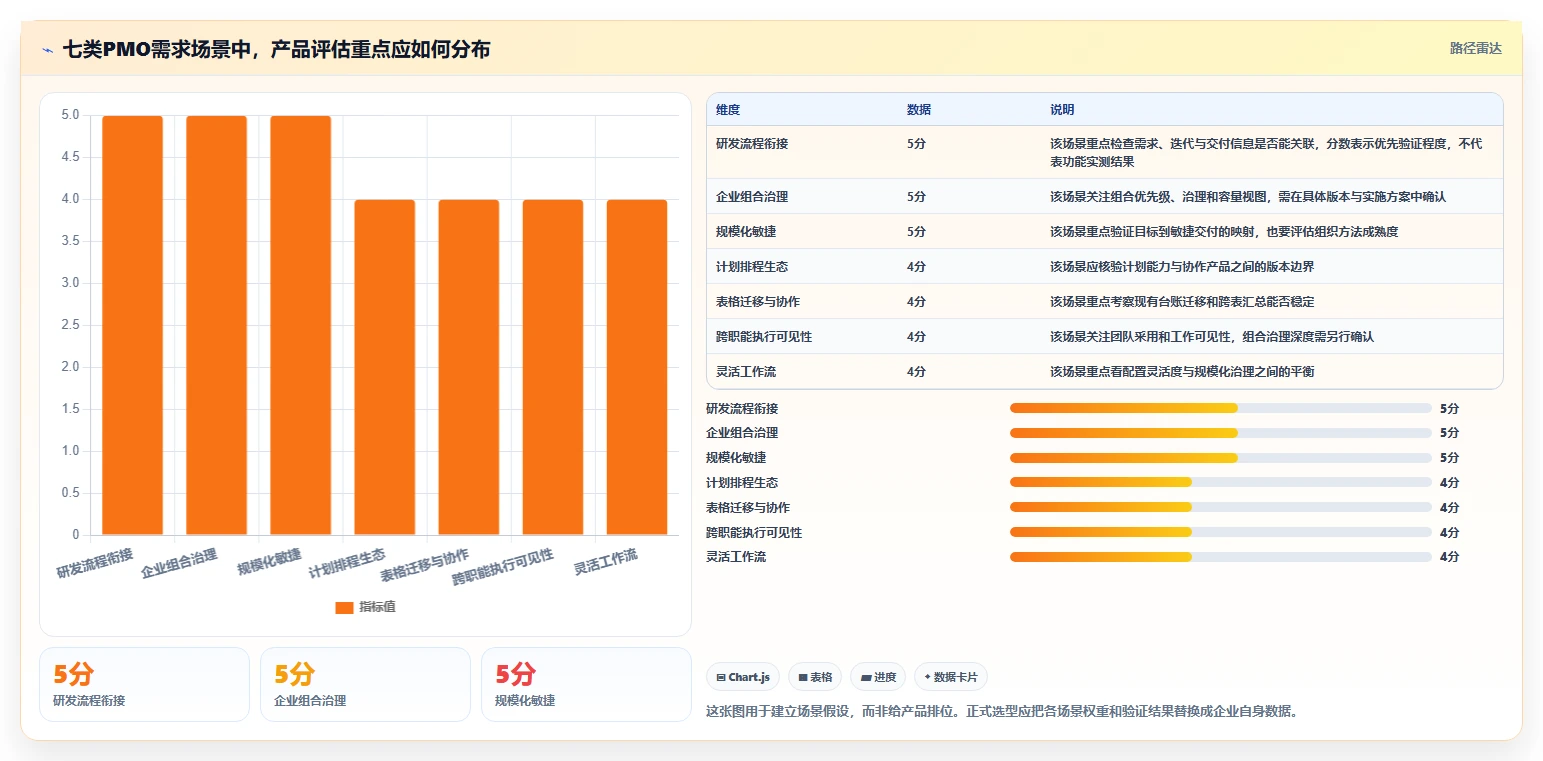Click the 跨职能执行可见性 bar in chart
This screenshot has height=761, width=1543.
[x=553, y=367]
